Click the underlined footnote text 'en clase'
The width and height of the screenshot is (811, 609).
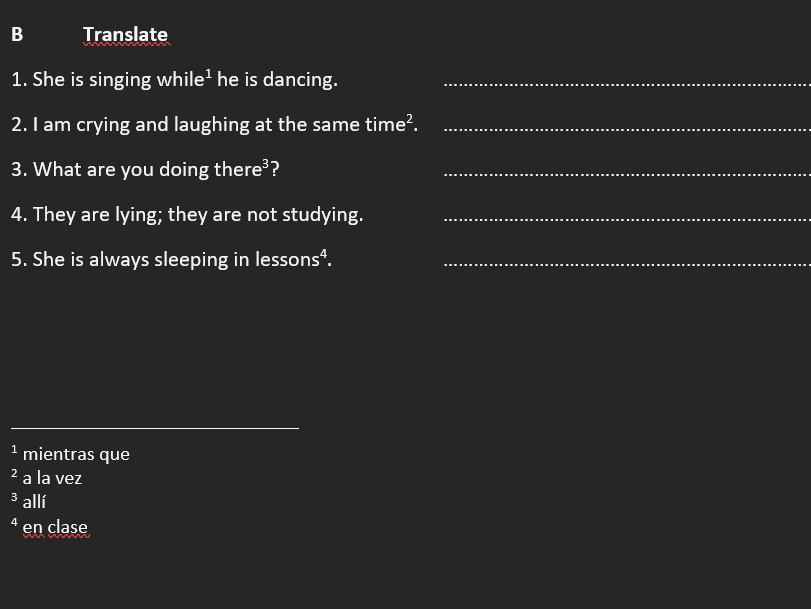coord(55,527)
